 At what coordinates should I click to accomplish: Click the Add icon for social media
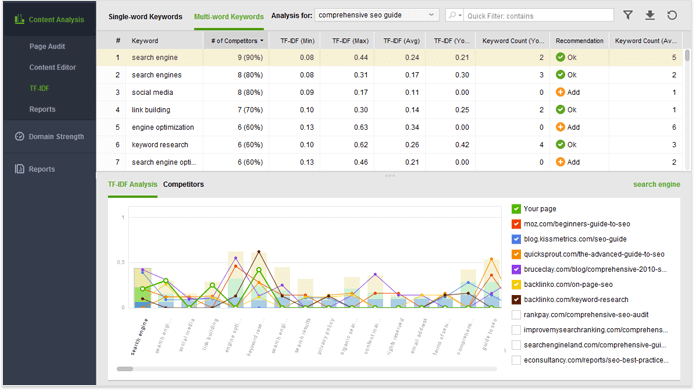[x=560, y=92]
